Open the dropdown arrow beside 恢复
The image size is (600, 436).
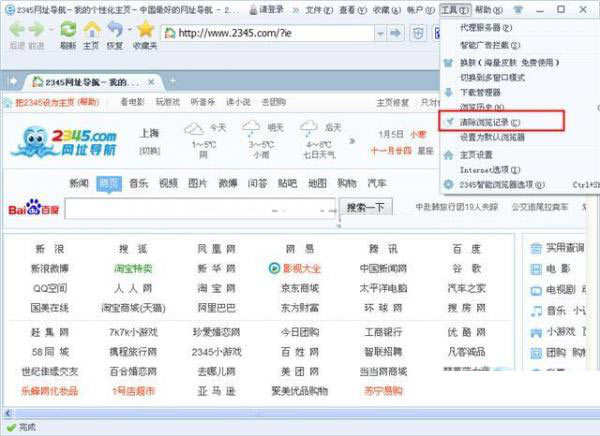click(x=130, y=29)
